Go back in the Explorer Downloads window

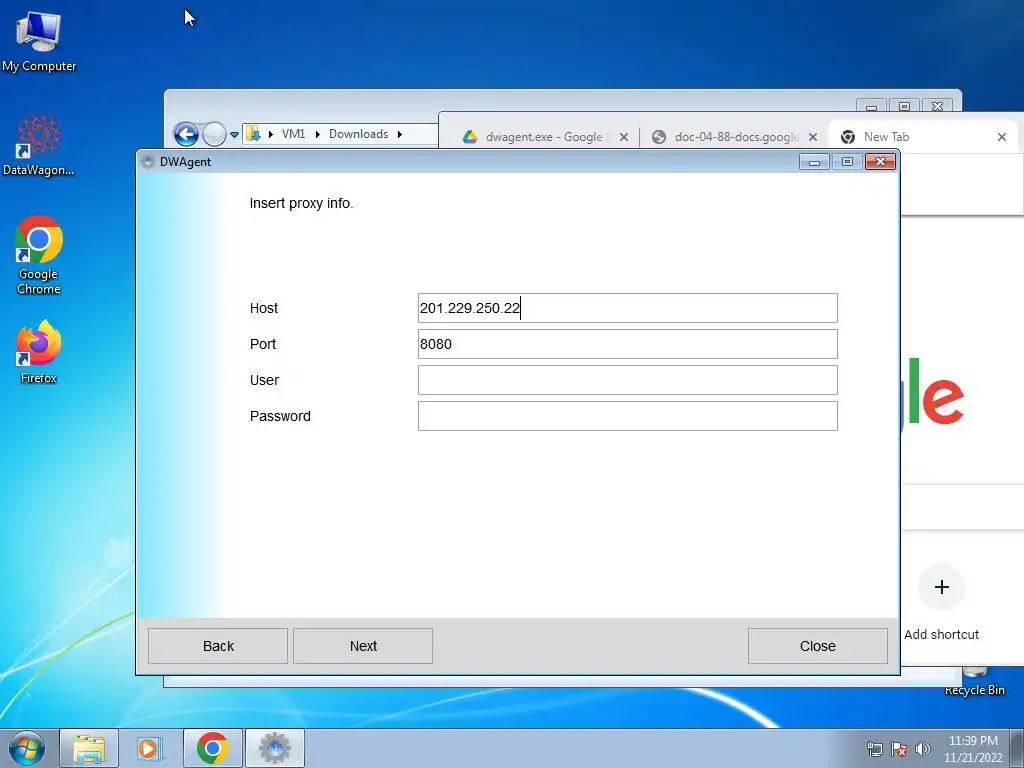coord(186,135)
